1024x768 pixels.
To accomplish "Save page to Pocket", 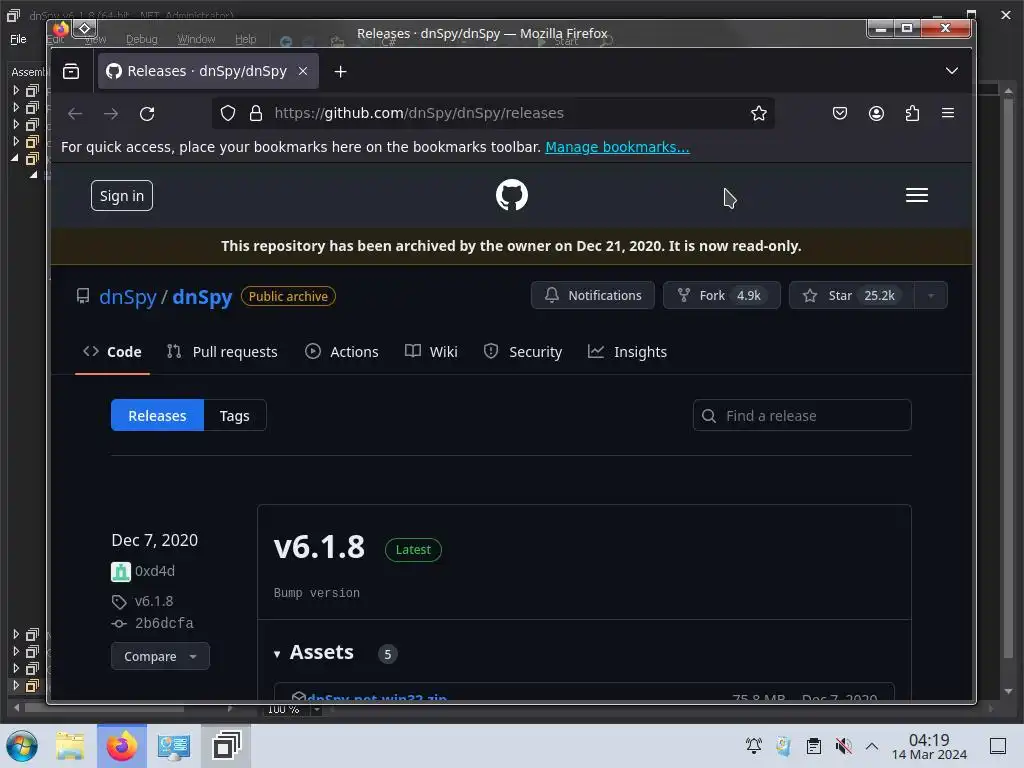I will tap(840, 113).
